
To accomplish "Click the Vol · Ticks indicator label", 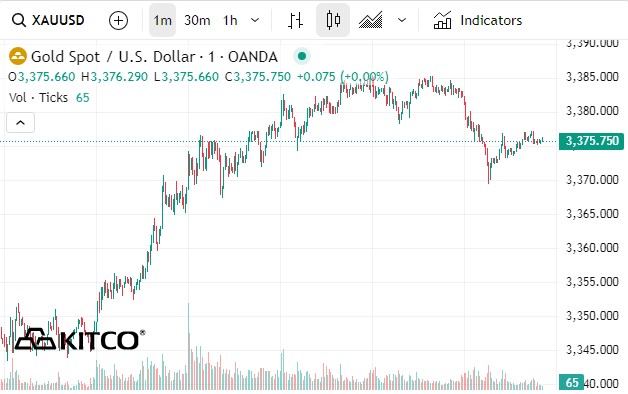I will (38, 97).
